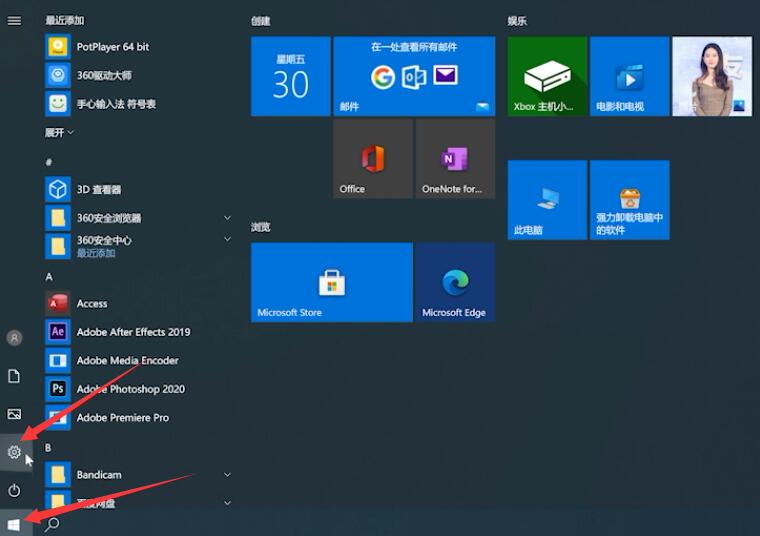Image resolution: width=760 pixels, height=536 pixels.
Task: Launch 360驱动大师 app
Action: [x=138, y=75]
